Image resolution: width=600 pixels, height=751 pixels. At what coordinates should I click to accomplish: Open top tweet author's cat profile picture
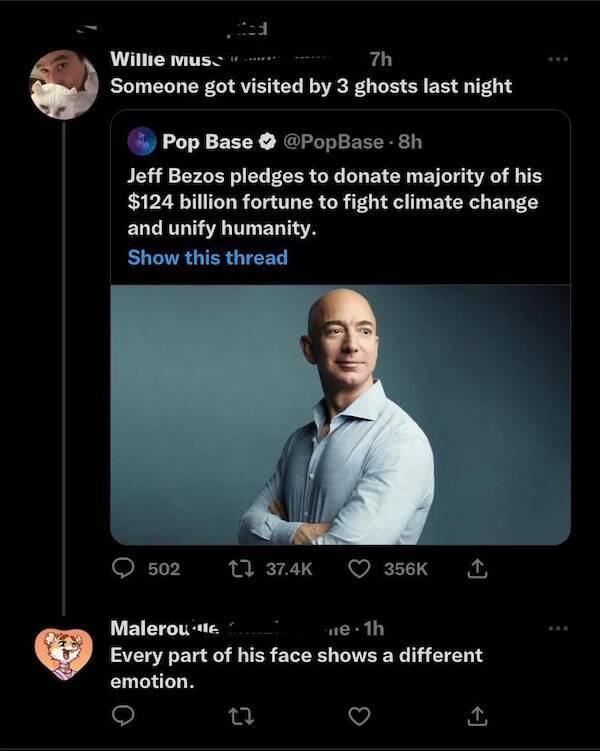(64, 85)
